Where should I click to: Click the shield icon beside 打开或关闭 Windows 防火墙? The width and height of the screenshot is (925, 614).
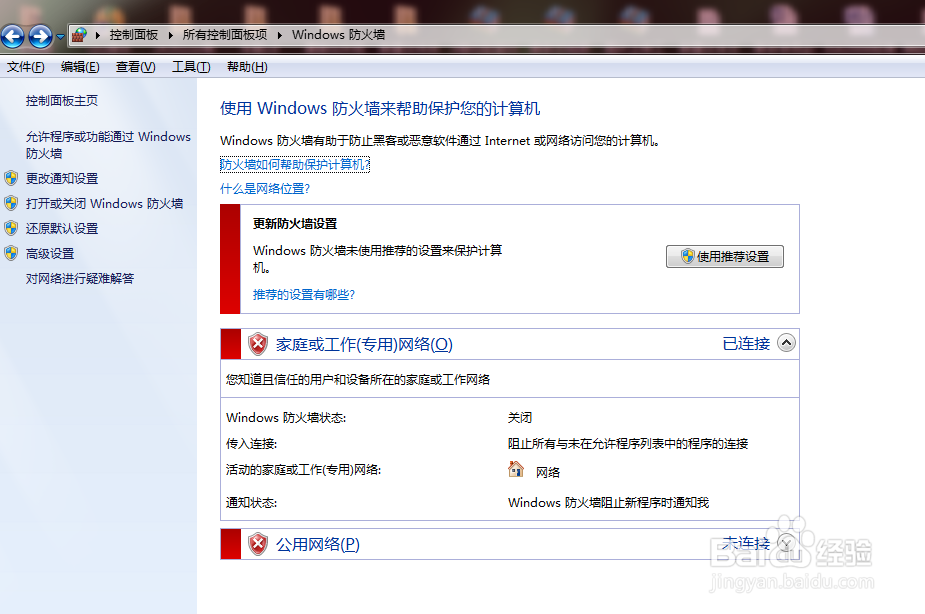[11, 203]
